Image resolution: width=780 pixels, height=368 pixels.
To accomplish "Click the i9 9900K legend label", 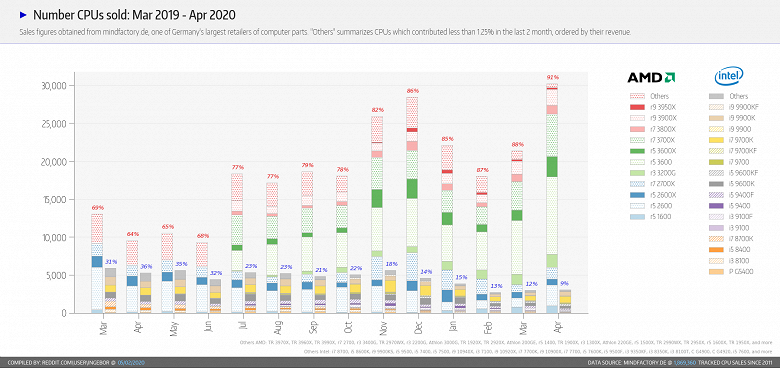I will pyautogui.click(x=743, y=118).
